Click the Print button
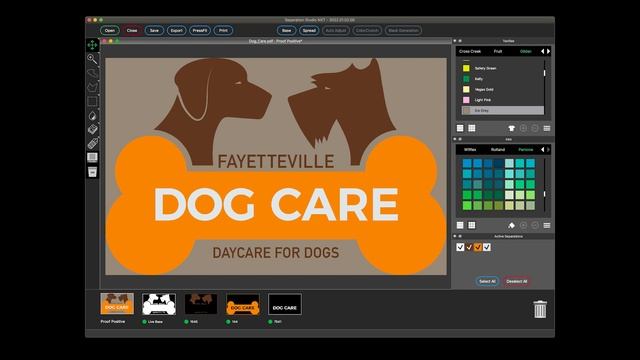 click(x=223, y=30)
